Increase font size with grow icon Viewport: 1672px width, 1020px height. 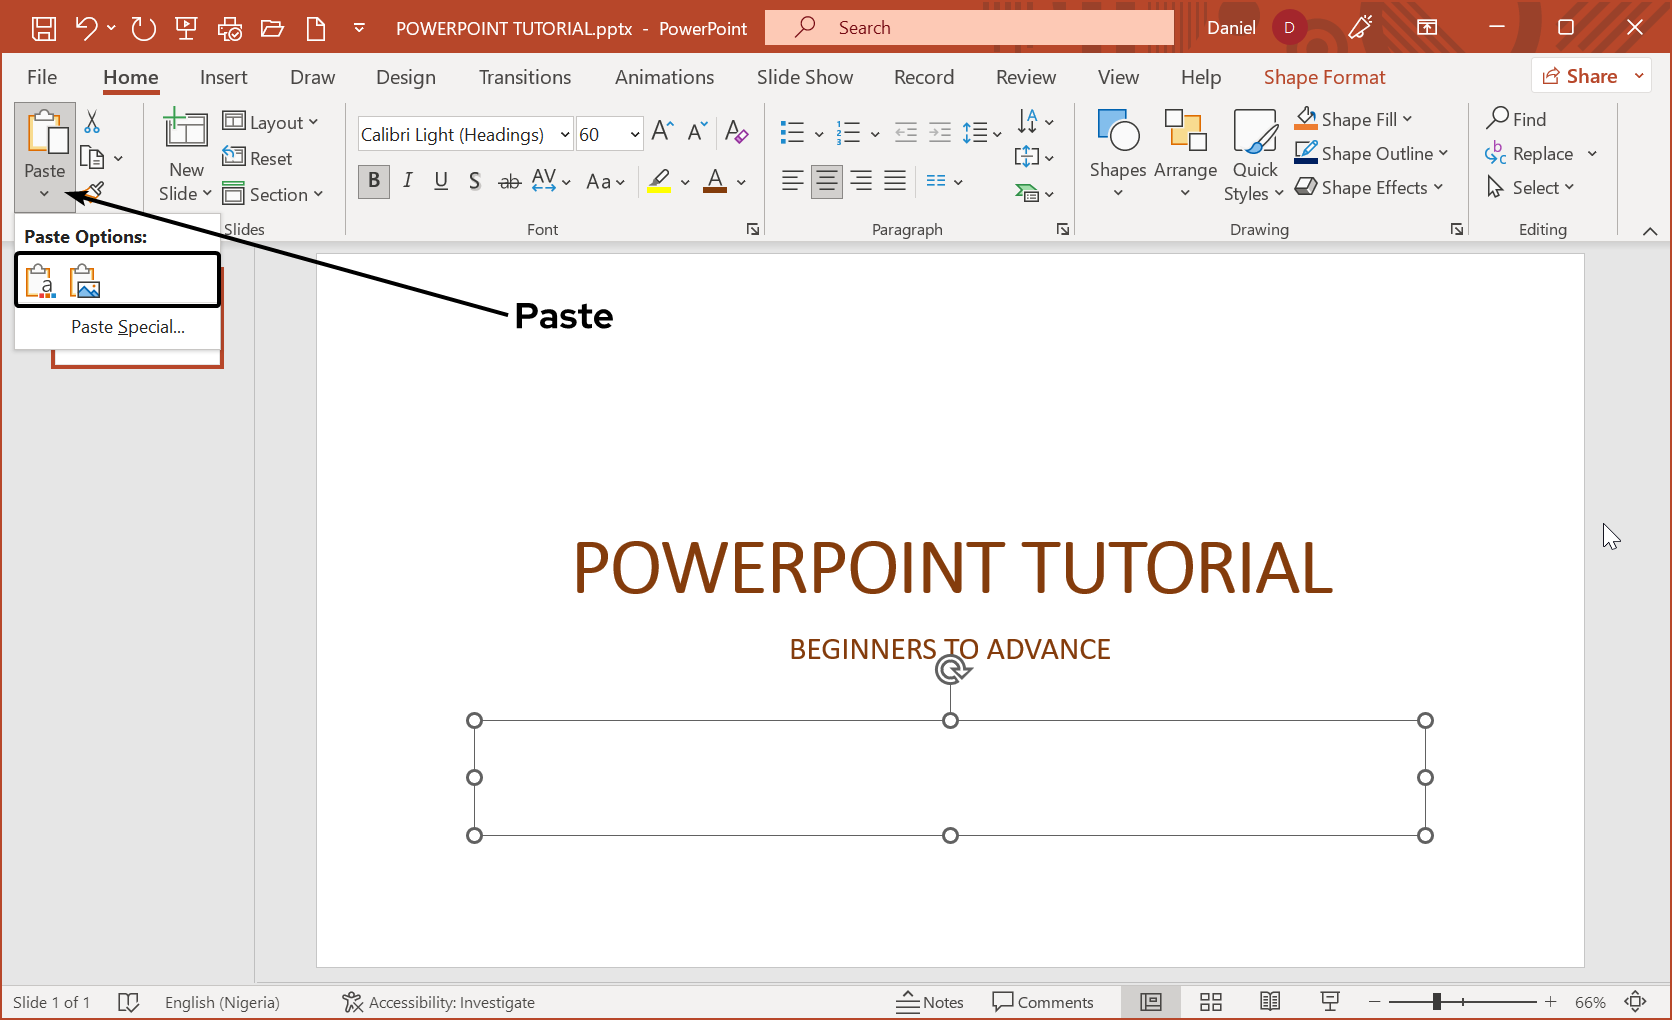coord(662,132)
